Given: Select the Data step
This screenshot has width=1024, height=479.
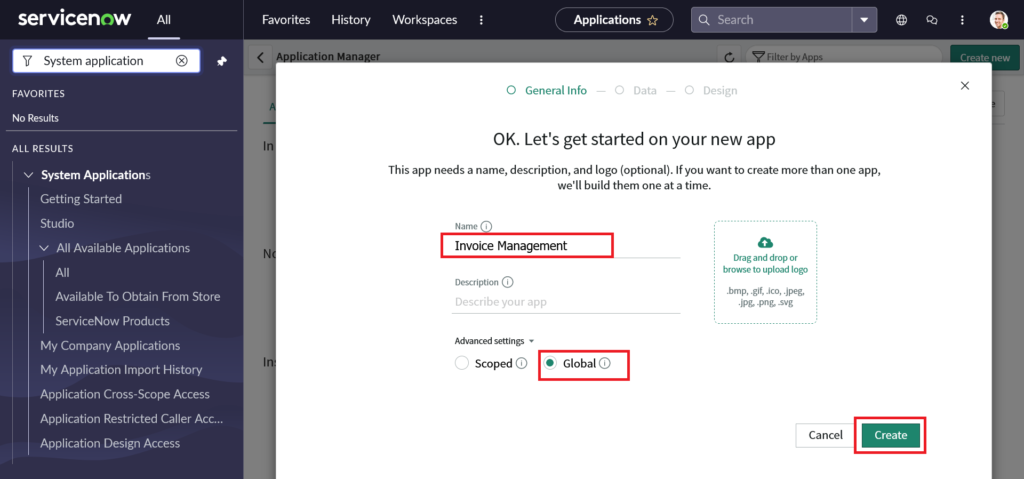Looking at the screenshot, I should (636, 91).
